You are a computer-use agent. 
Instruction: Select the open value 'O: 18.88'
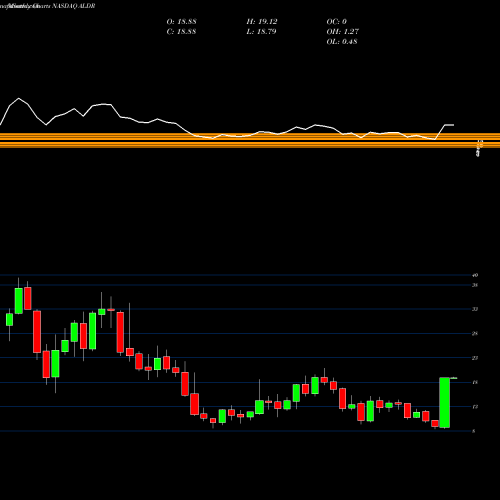point(181,22)
